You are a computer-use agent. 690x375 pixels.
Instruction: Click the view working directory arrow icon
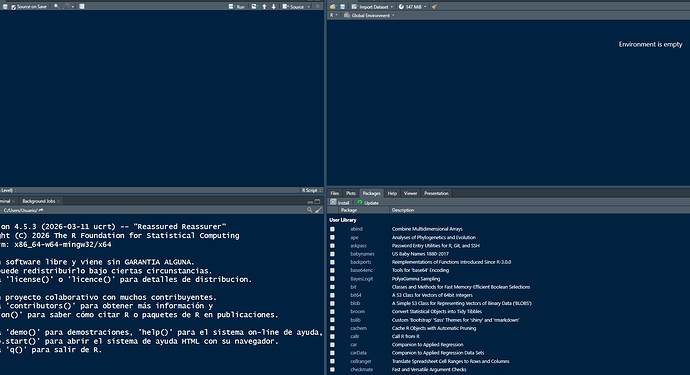point(41,210)
